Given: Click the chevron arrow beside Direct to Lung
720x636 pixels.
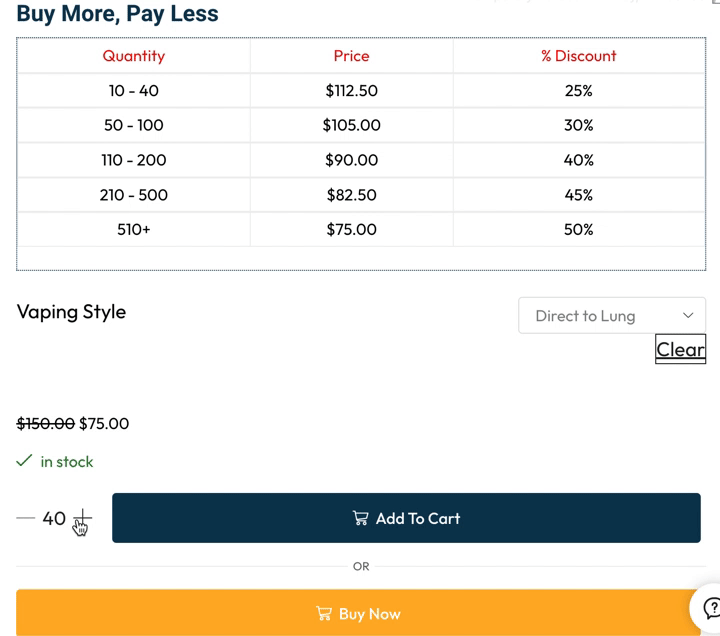Looking at the screenshot, I should pos(688,316).
